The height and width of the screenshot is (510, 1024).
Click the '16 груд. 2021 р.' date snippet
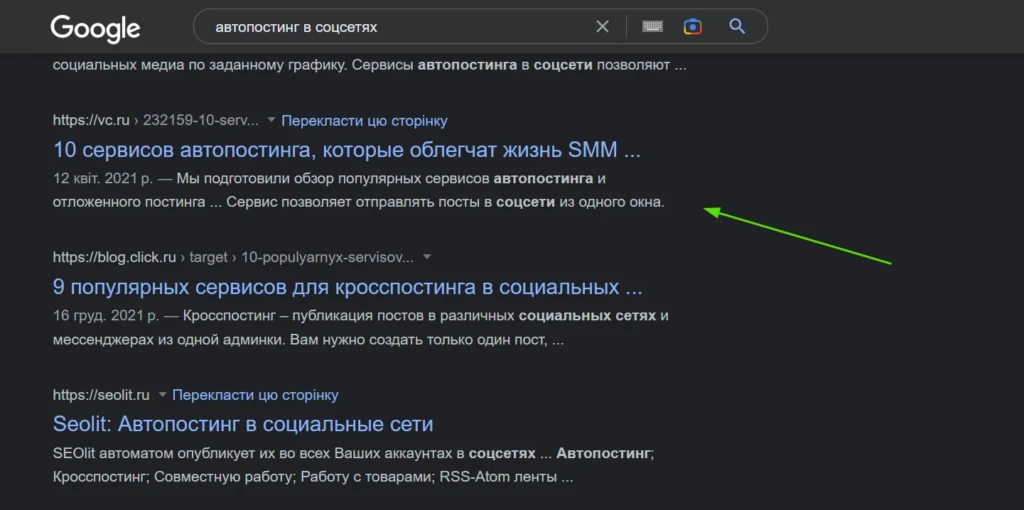[x=106, y=316]
